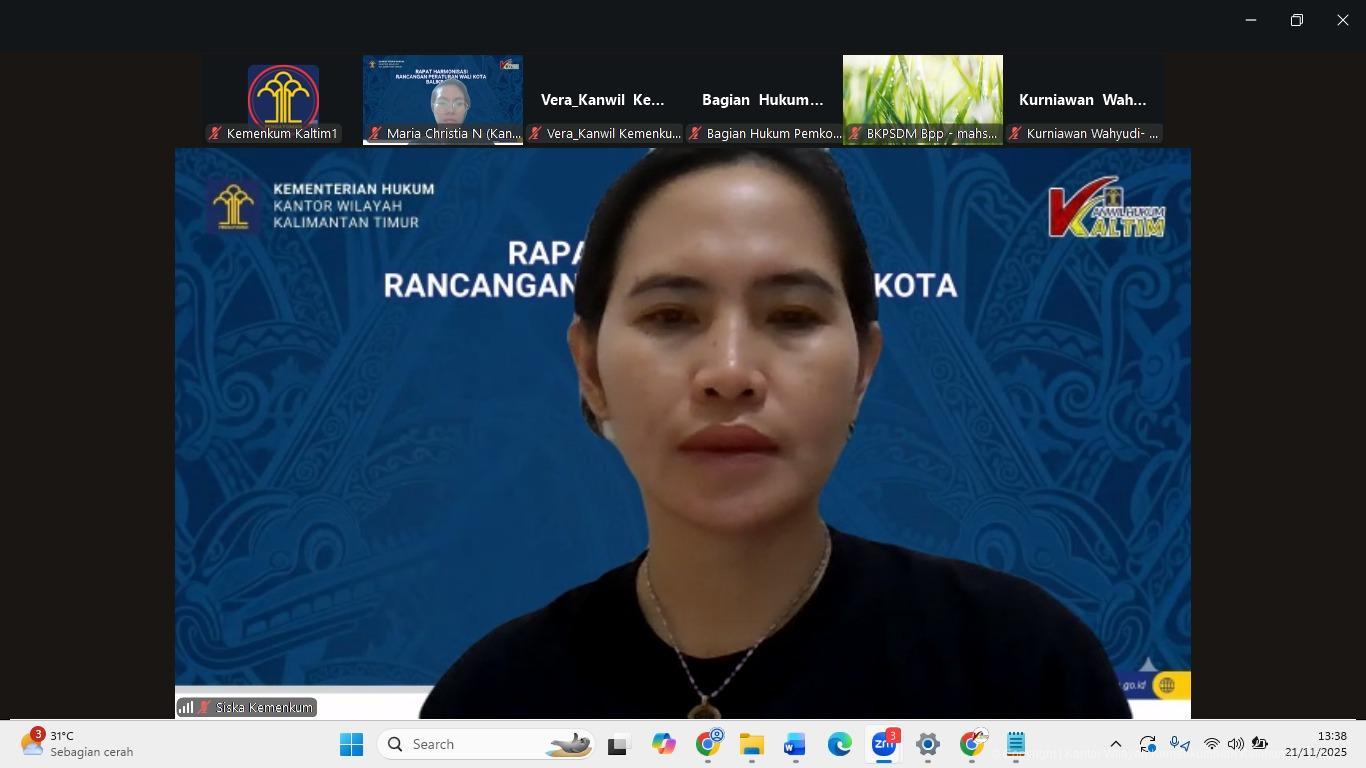Click the connection signal bars beside Siska Kemenkum
This screenshot has width=1366, height=768.
tap(186, 707)
